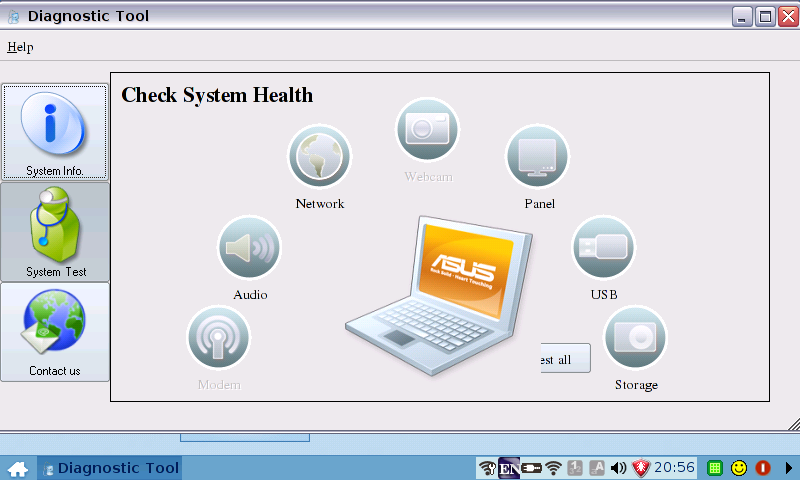Run the Audio speaker test
Image resolution: width=800 pixels, height=480 pixels.
[249, 247]
